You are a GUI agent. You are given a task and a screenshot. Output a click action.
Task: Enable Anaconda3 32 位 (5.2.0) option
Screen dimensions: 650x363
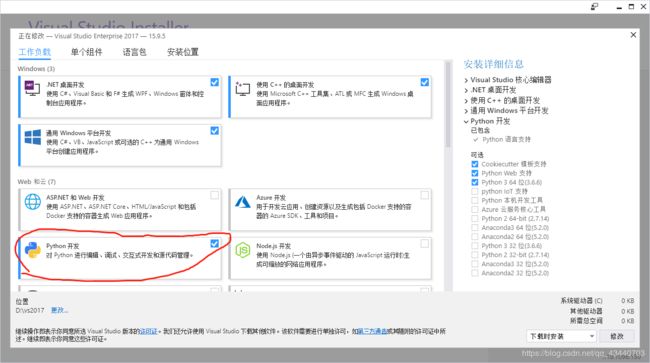pos(475,264)
